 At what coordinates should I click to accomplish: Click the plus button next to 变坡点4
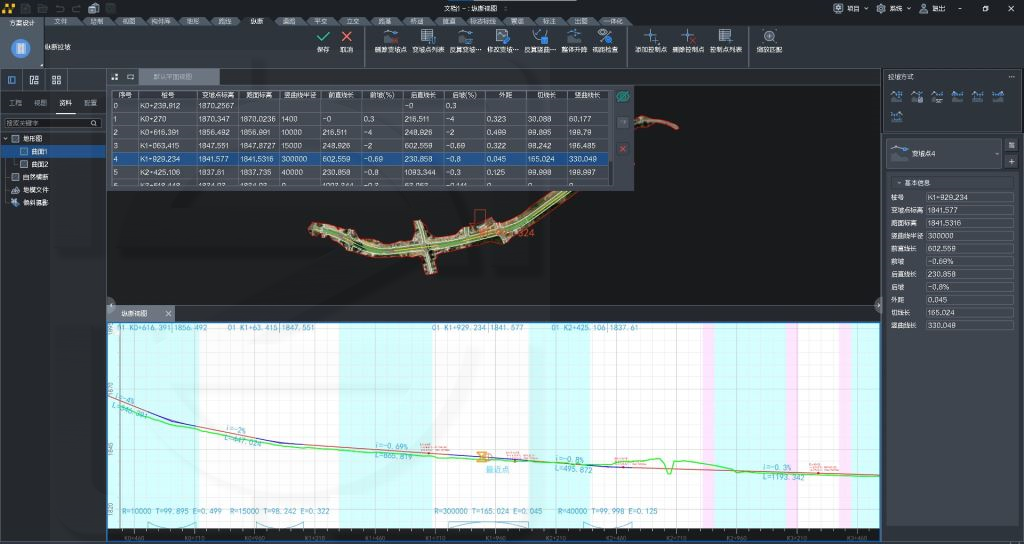(1011, 161)
